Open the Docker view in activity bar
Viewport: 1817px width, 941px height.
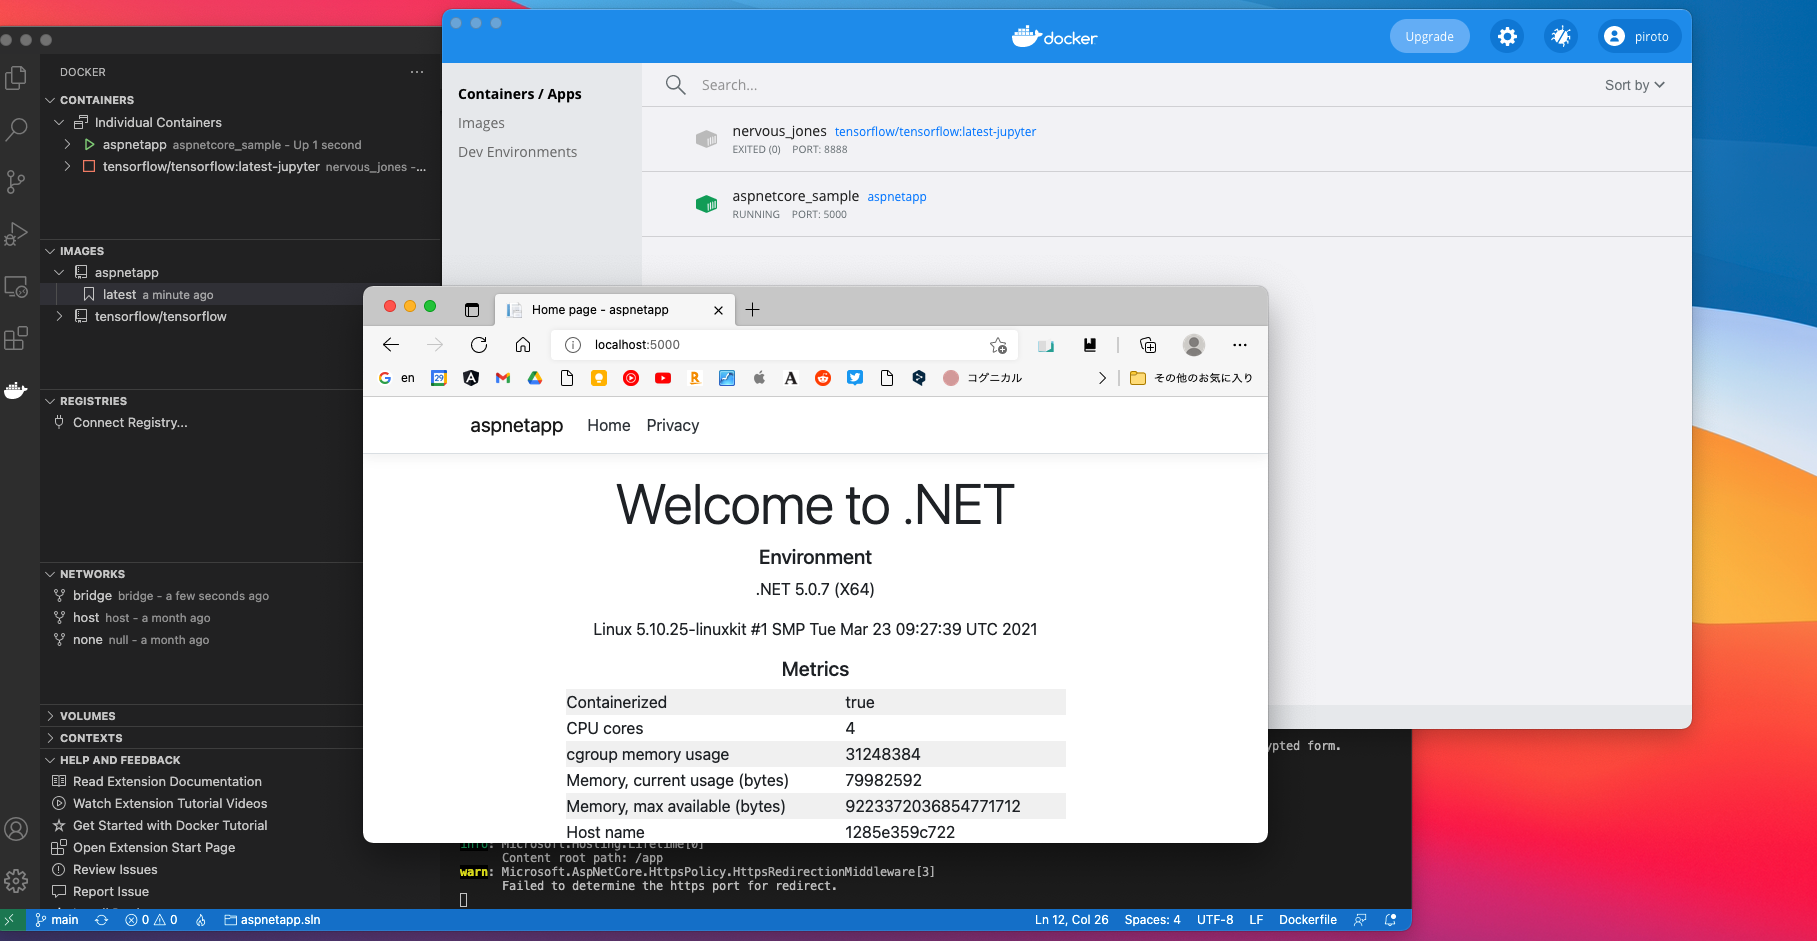(x=16, y=390)
